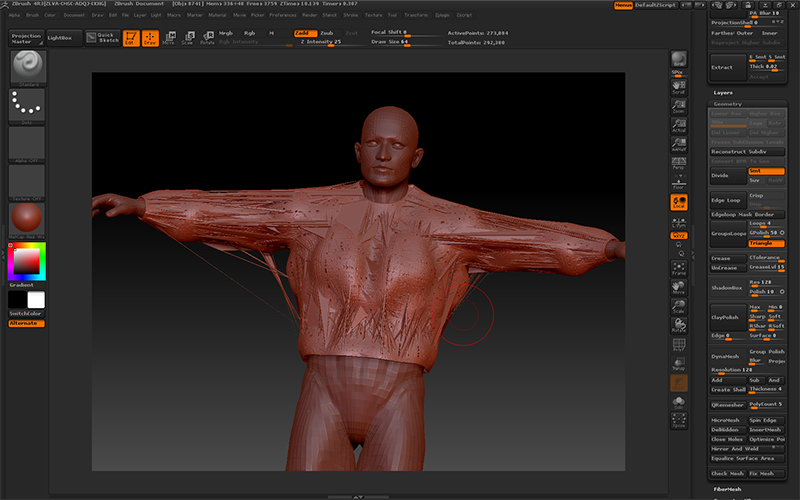Toggle Persp perspective icon

[x=679, y=163]
